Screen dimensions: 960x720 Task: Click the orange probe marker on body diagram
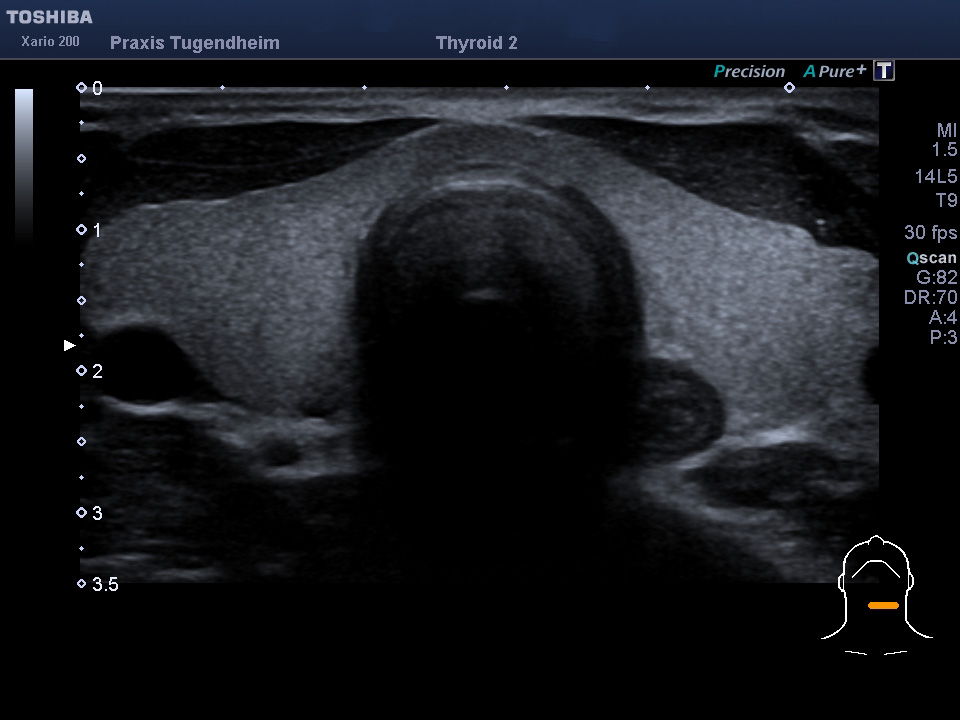coord(883,606)
